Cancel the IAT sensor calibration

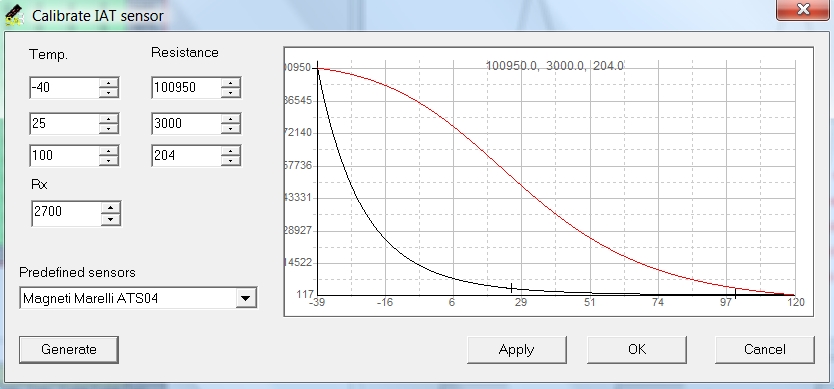point(764,350)
